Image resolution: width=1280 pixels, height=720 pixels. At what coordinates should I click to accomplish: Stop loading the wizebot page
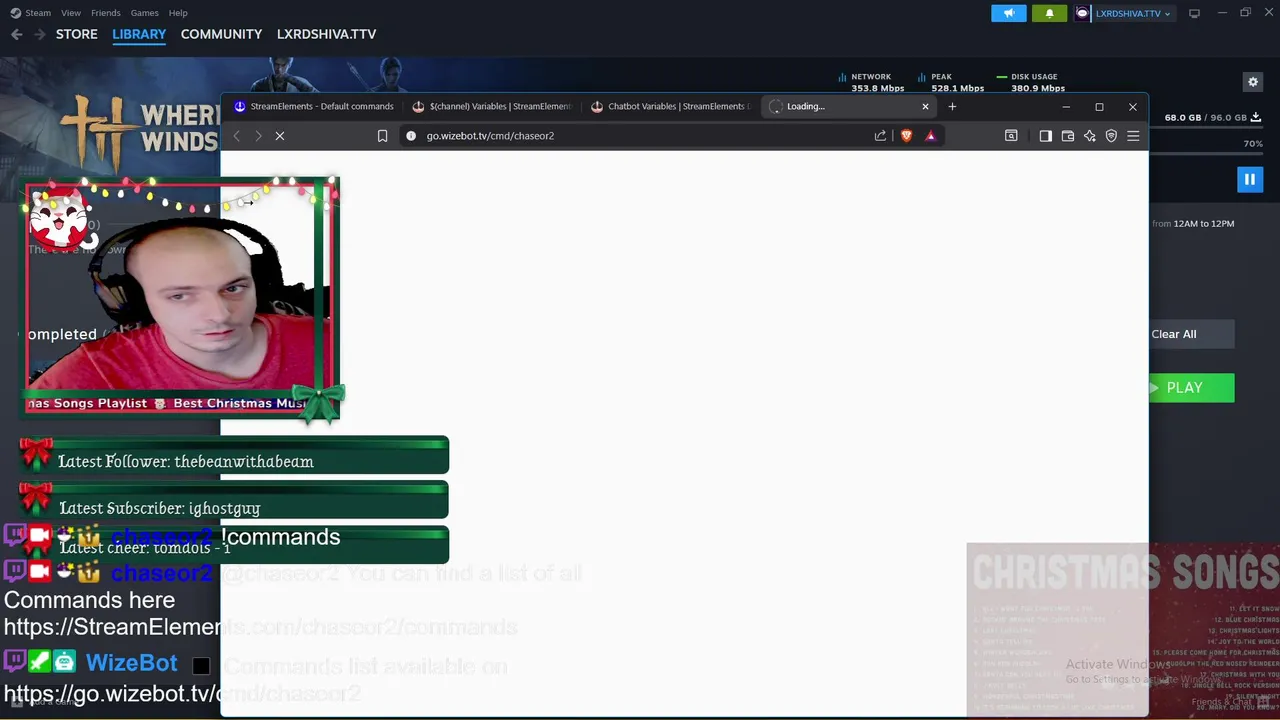[280, 136]
